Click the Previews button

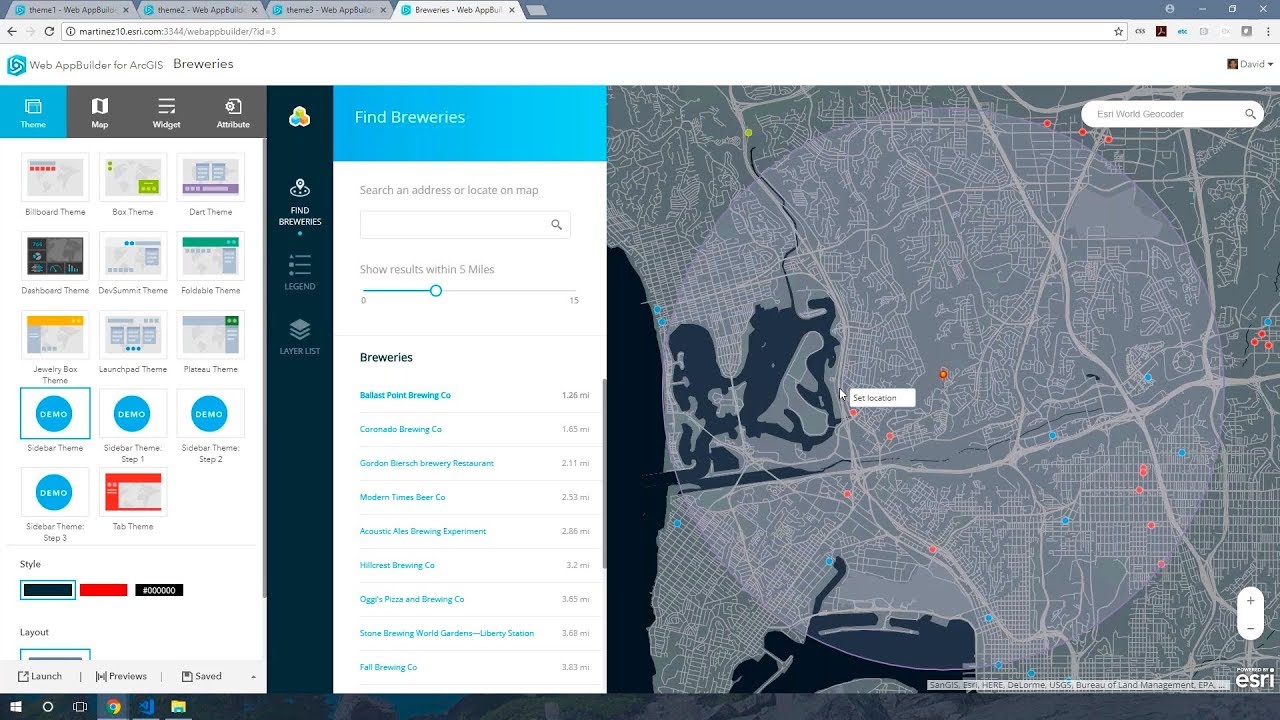point(121,676)
